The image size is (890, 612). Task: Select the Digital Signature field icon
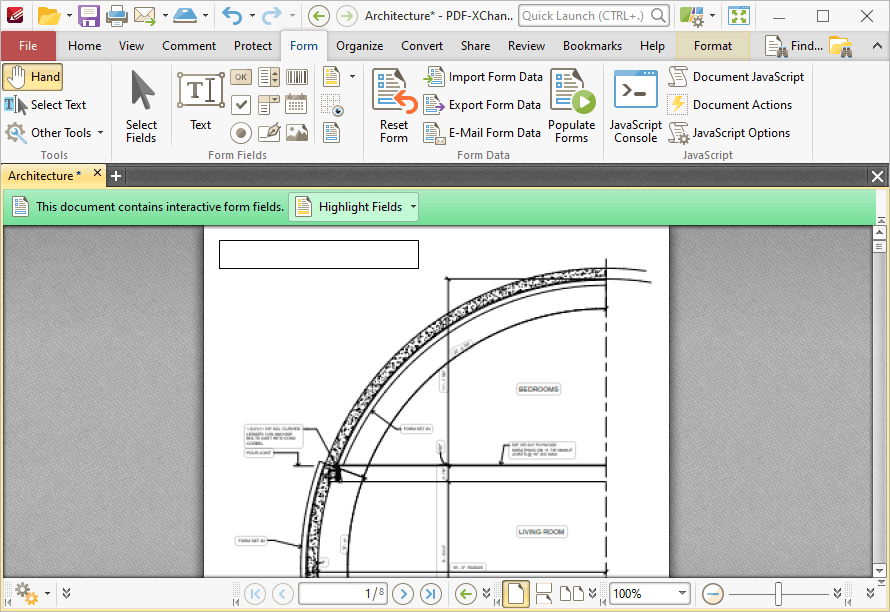(x=269, y=133)
